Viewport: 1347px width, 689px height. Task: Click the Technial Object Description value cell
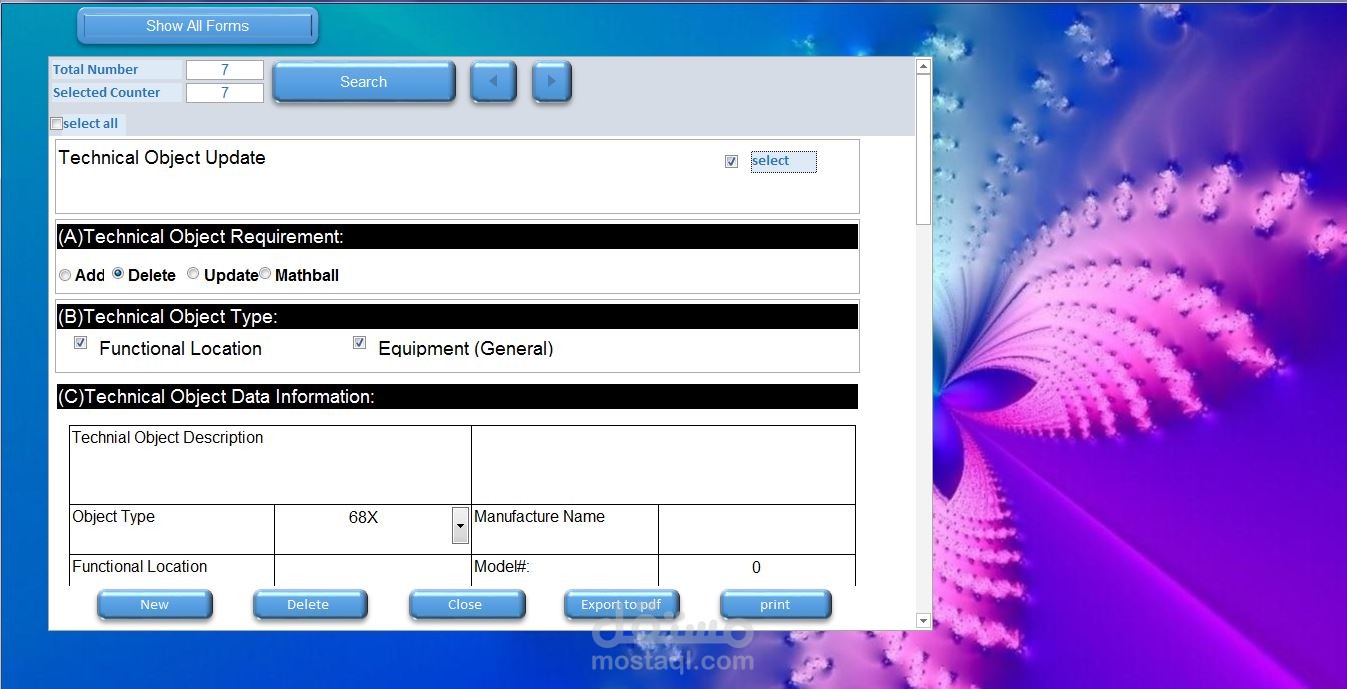(663, 465)
